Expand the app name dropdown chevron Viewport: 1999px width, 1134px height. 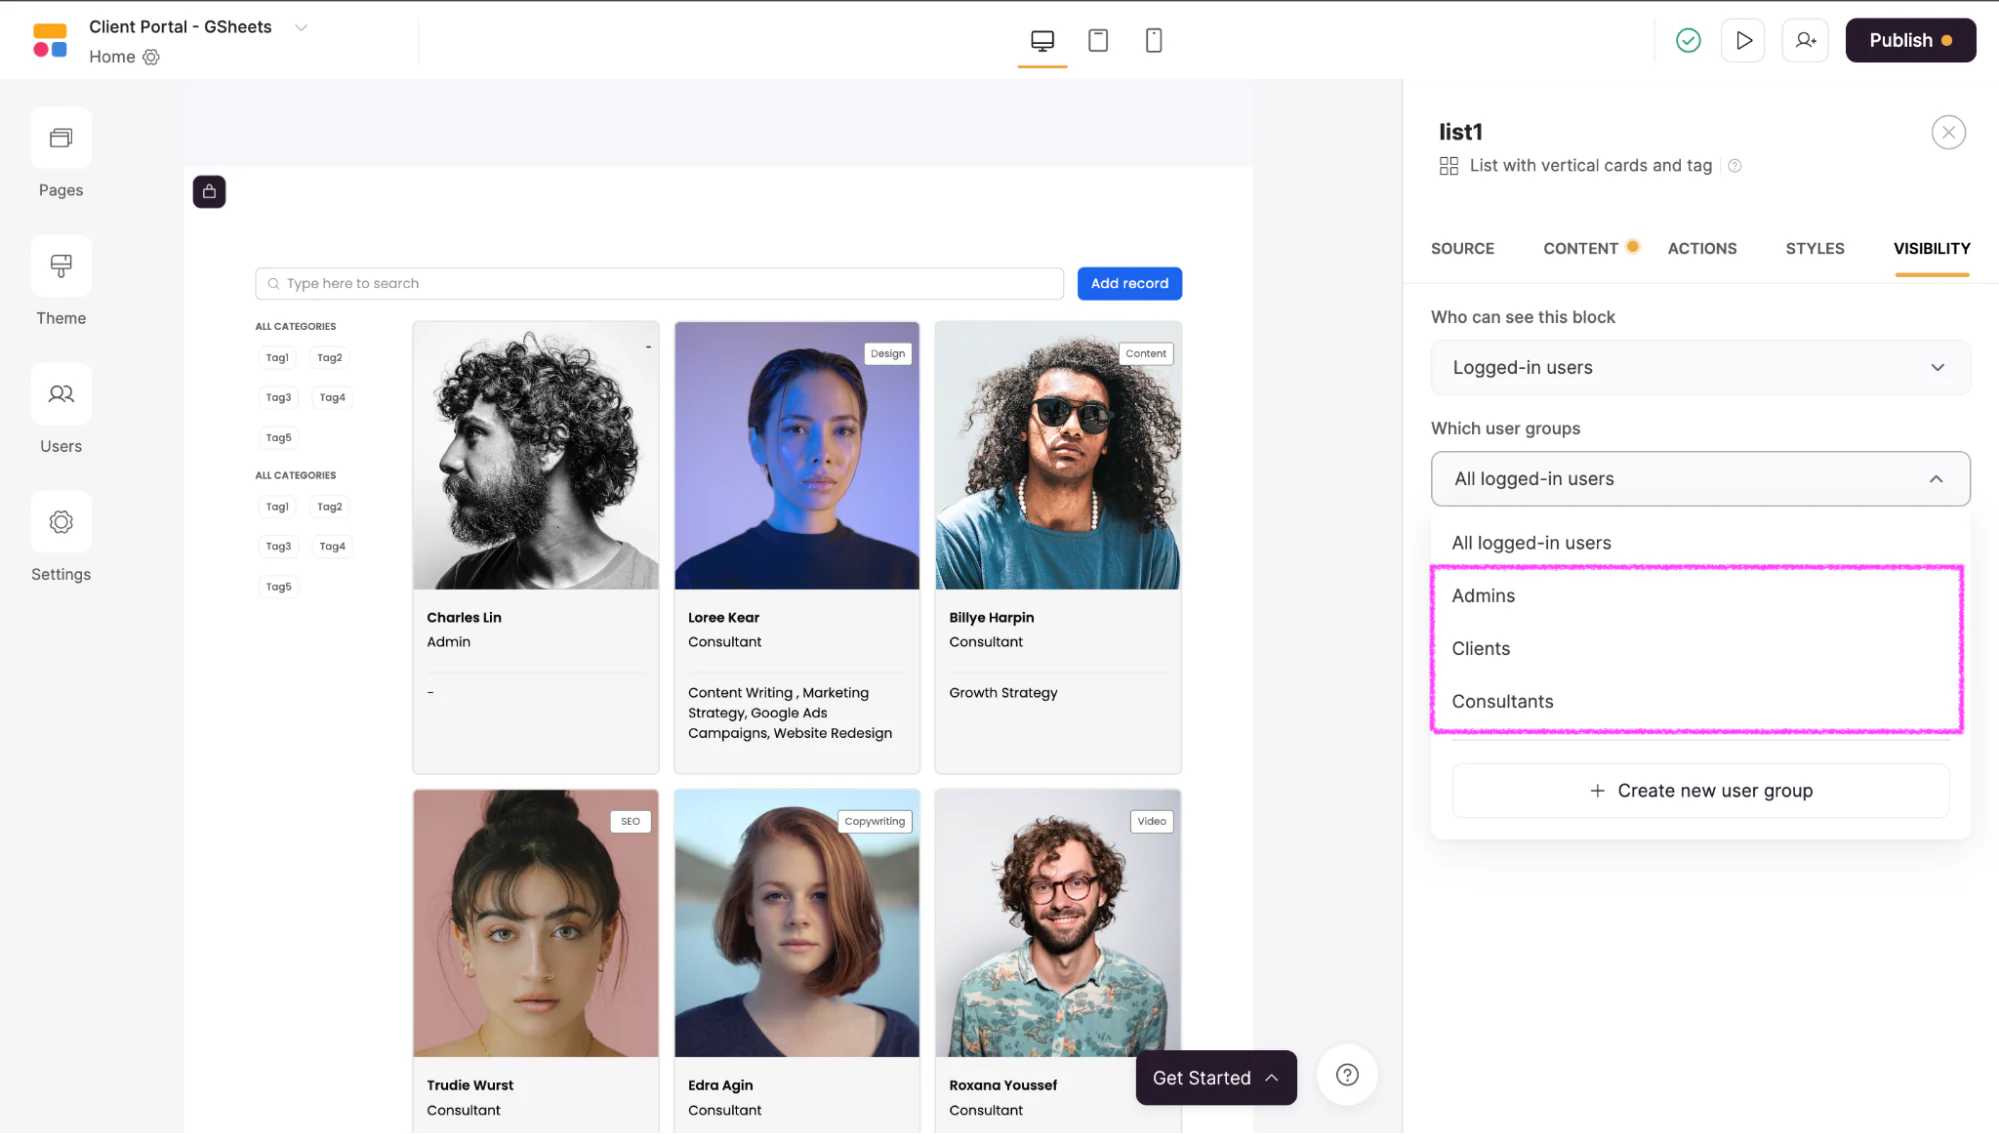(x=301, y=27)
